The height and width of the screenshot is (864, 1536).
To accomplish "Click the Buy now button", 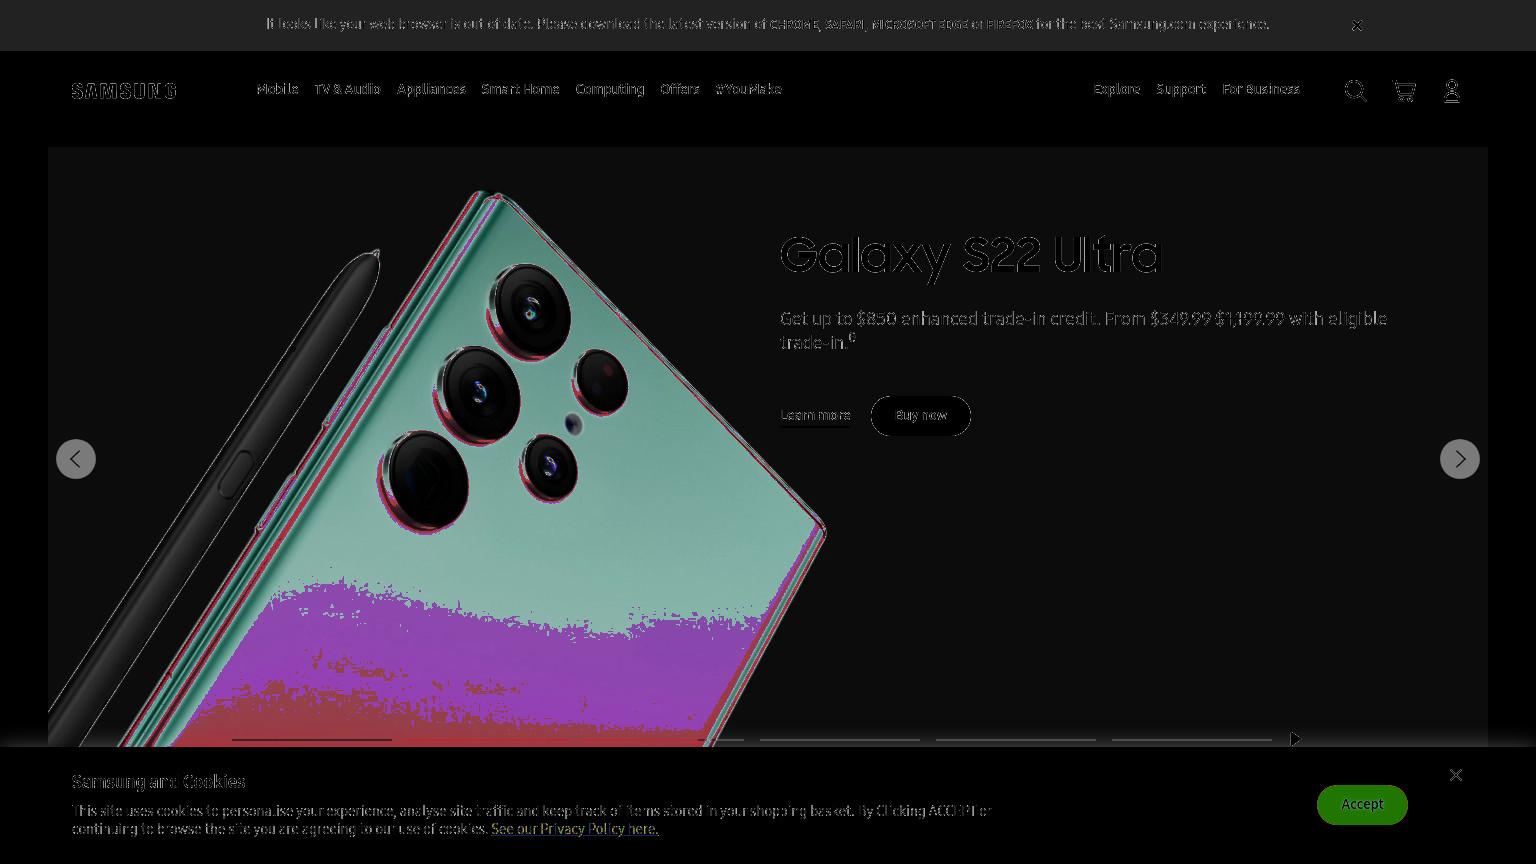I will (921, 416).
